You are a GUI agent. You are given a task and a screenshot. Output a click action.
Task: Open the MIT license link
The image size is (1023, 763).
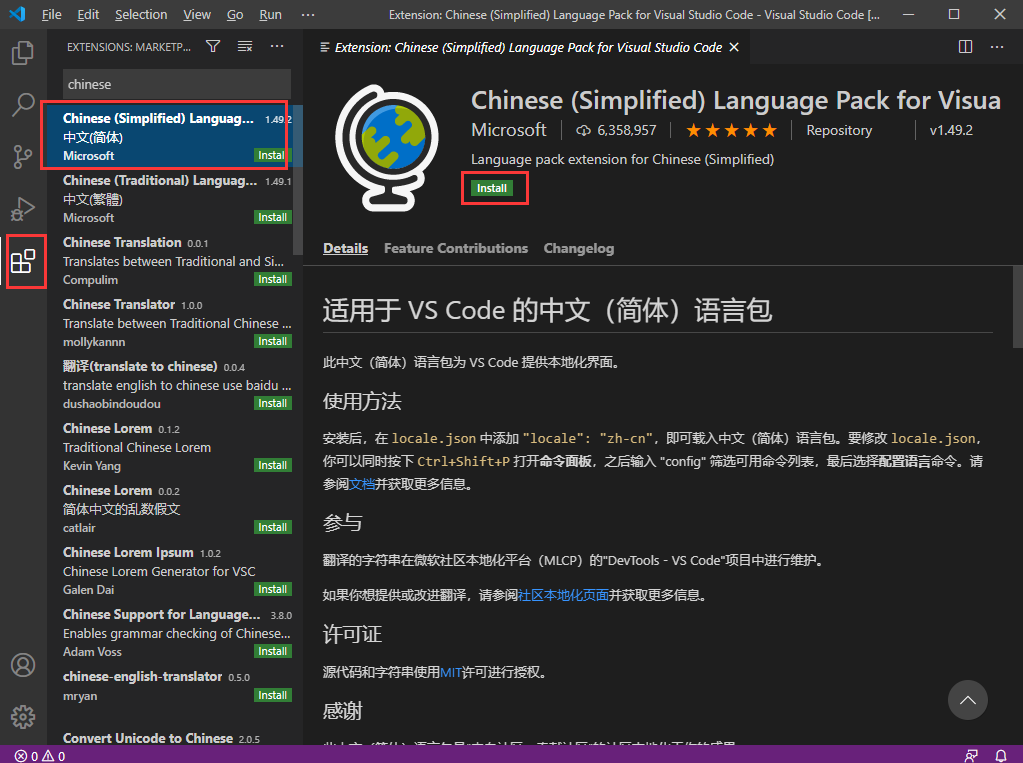click(x=451, y=672)
